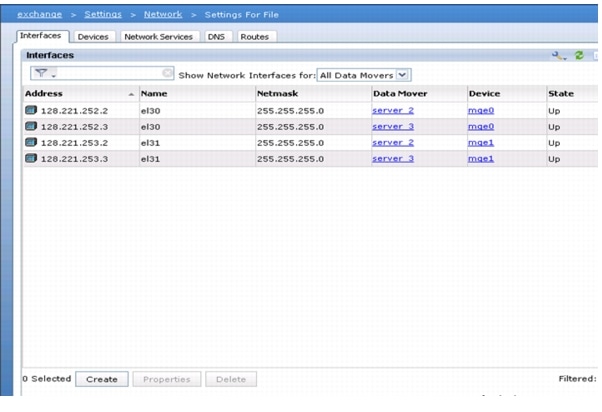602x412 pixels.
Task: Click interface icon for 128.221.252.2
Action: point(31,110)
